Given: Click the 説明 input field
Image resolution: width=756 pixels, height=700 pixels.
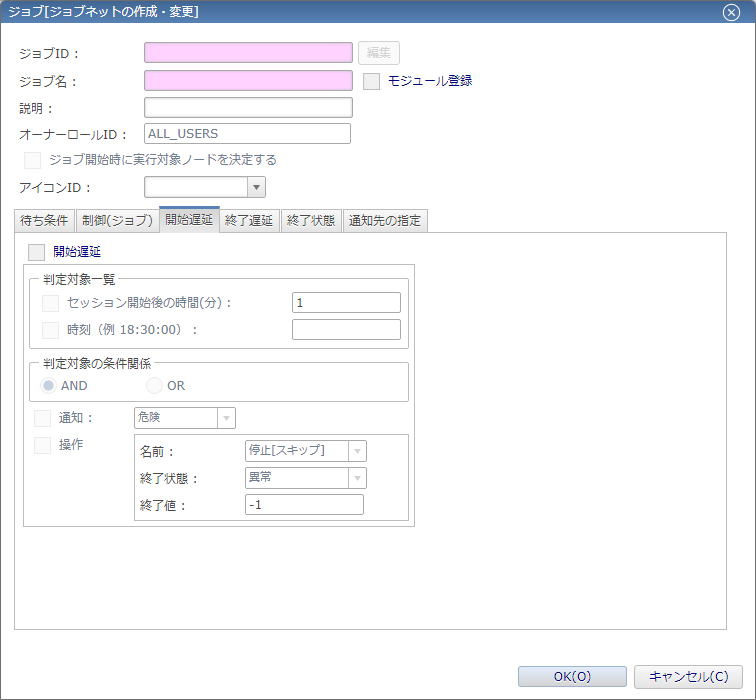Looking at the screenshot, I should [x=248, y=108].
